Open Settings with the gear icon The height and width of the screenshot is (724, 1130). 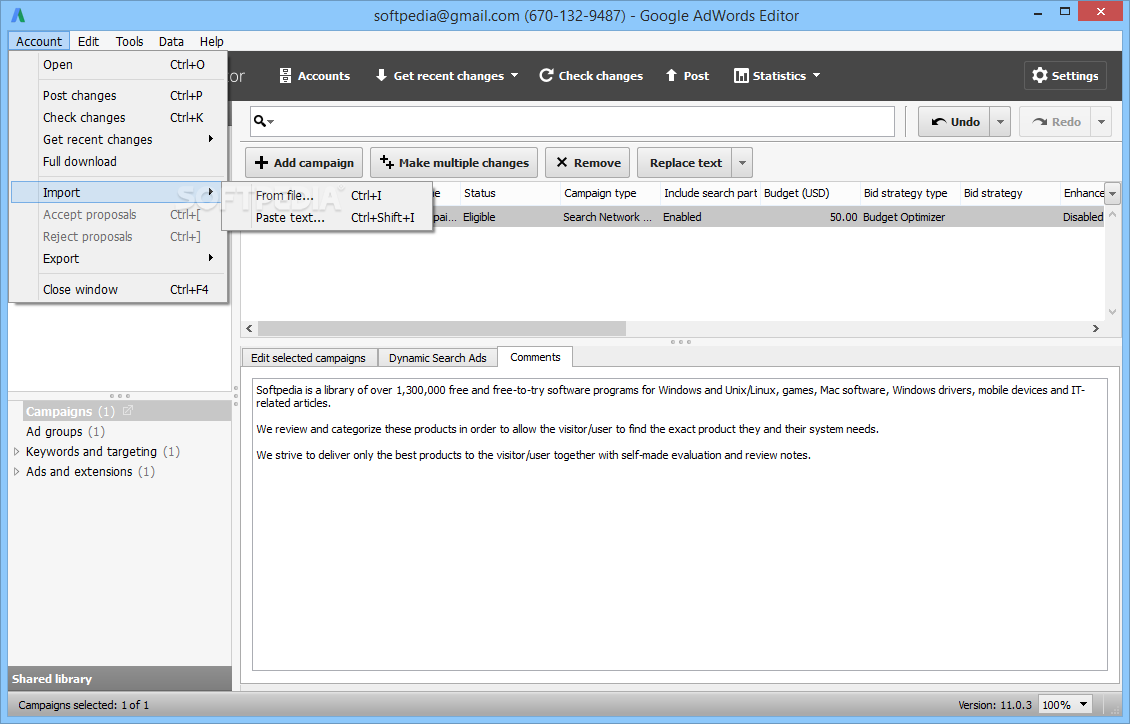click(x=1065, y=76)
